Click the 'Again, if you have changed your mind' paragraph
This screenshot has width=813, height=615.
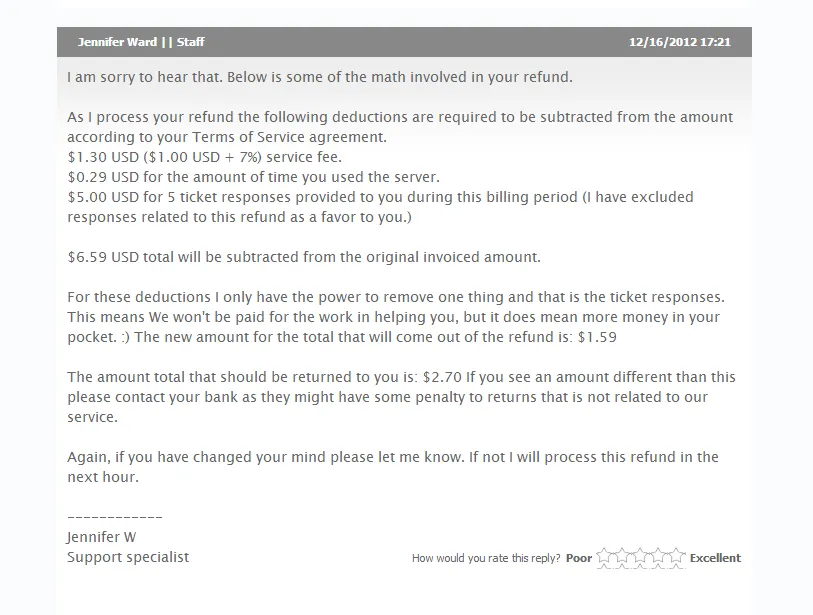[393, 467]
